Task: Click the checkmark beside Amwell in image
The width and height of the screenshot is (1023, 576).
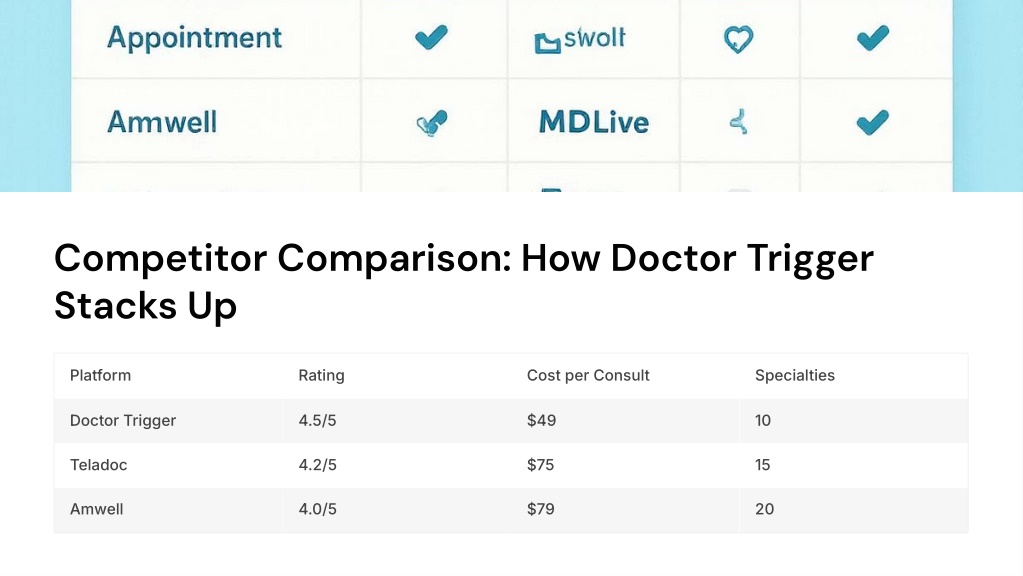Action: (x=432, y=123)
